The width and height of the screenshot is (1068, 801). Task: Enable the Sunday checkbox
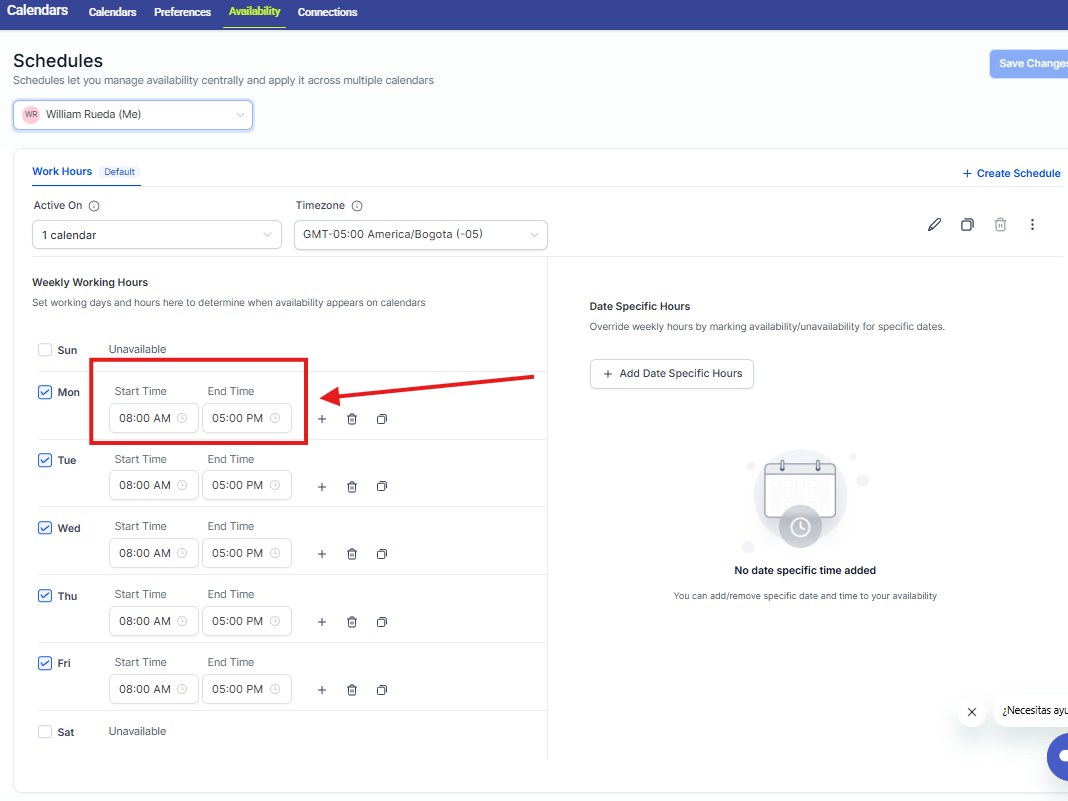(45, 350)
